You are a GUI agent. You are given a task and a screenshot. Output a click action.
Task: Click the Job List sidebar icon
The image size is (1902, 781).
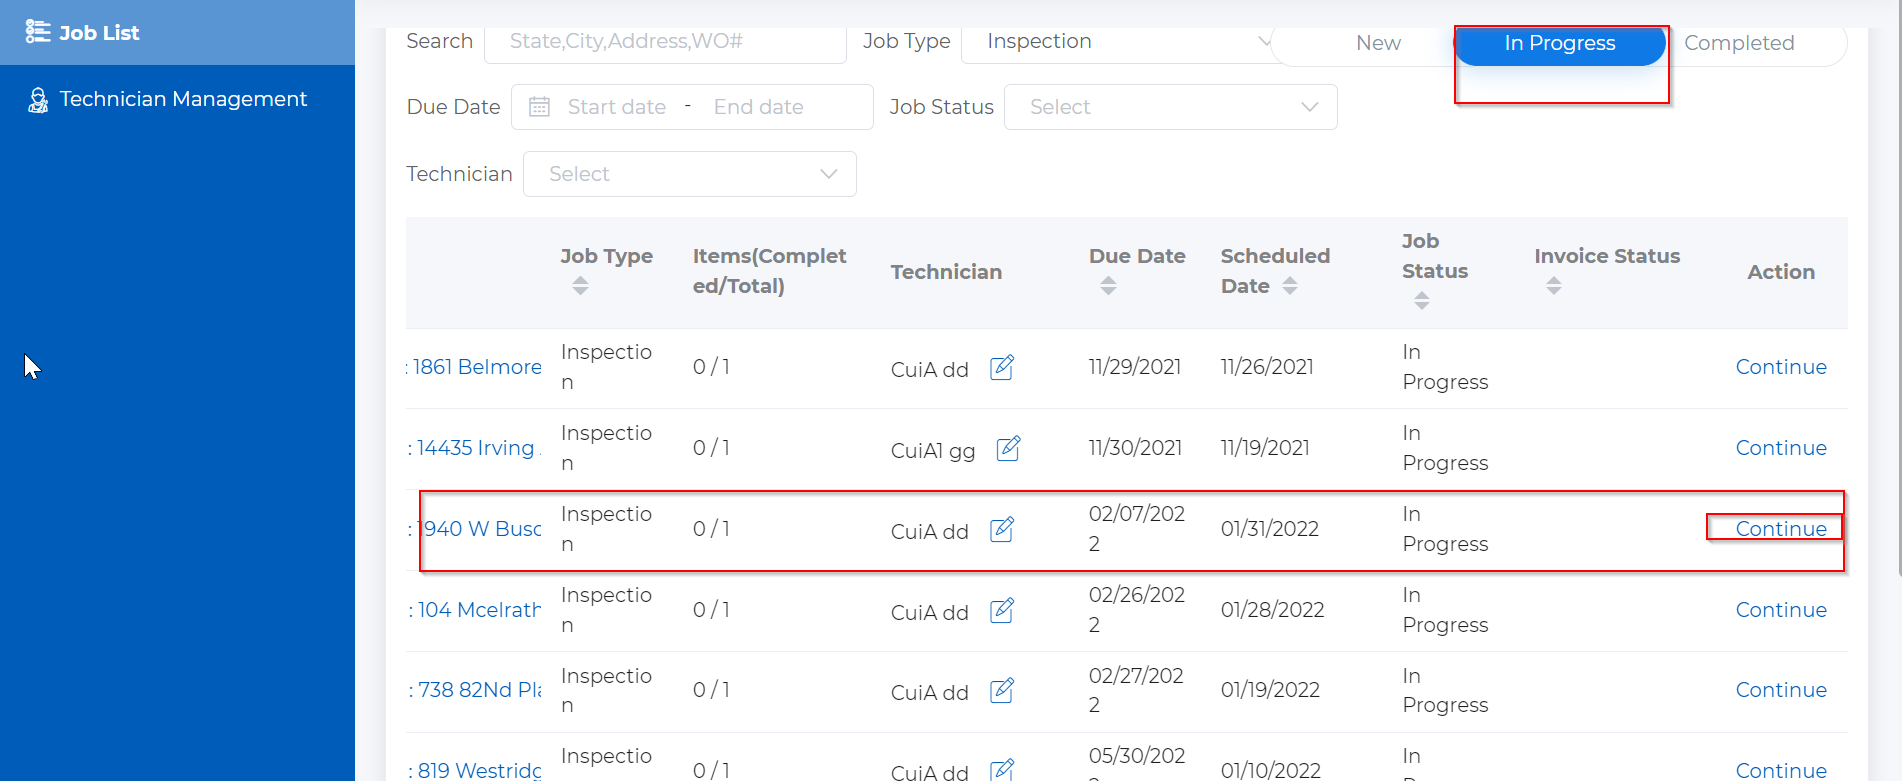[x=38, y=32]
